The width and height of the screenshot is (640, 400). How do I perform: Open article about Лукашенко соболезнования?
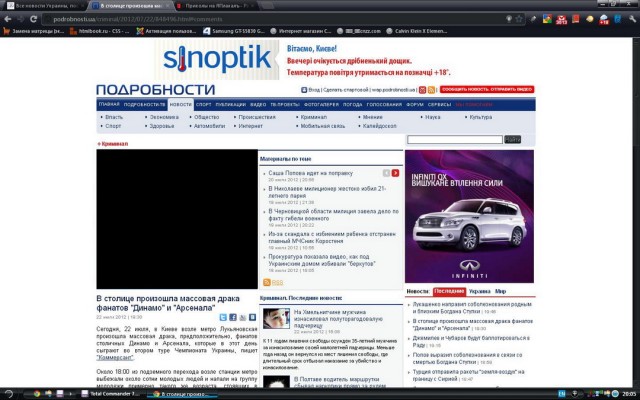[472, 308]
